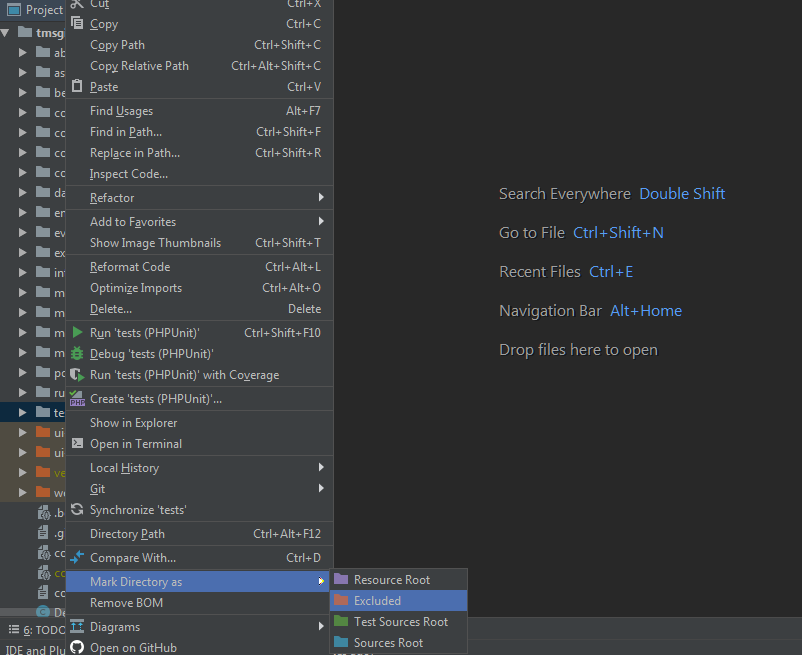The width and height of the screenshot is (802, 655).
Task: Click the Debug tests bug icon
Action: tap(77, 353)
